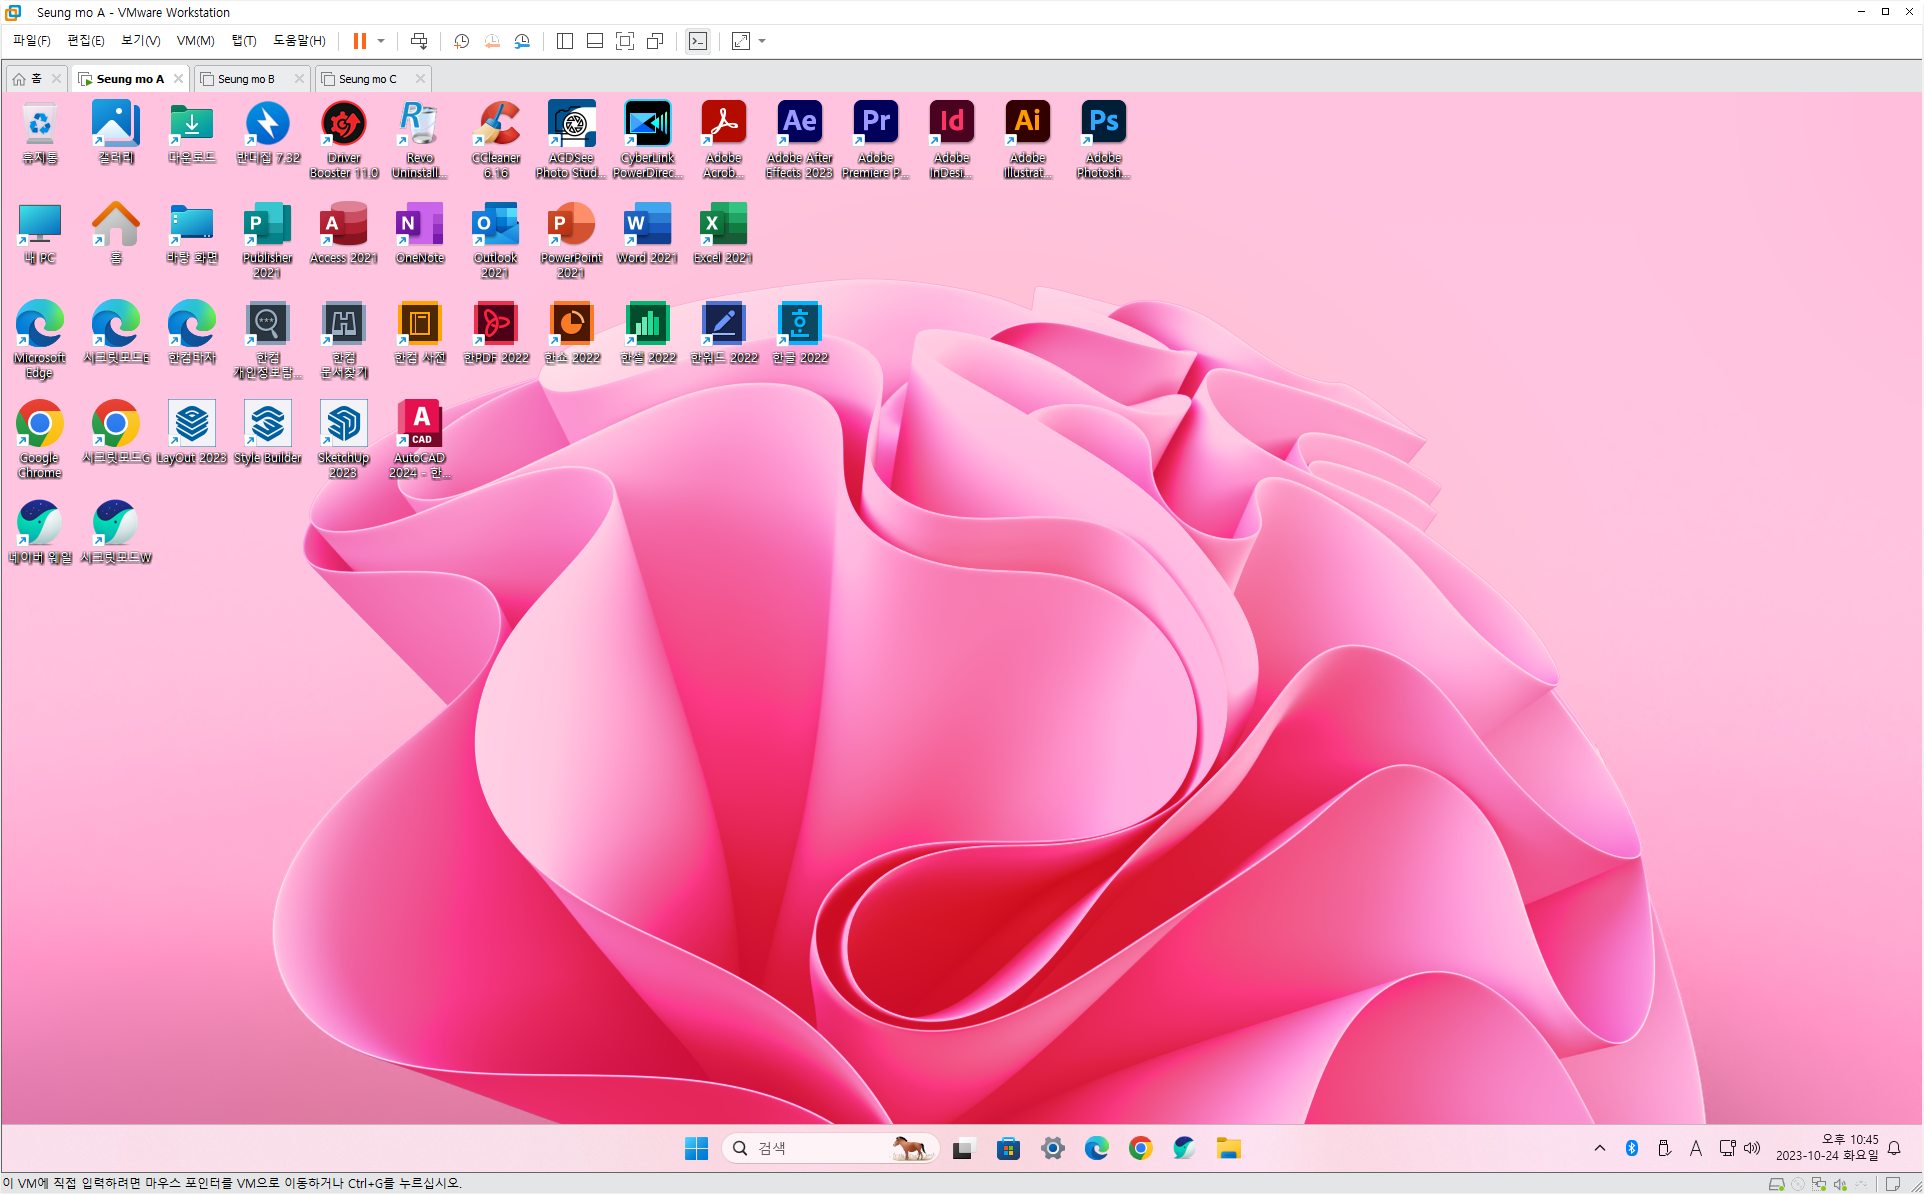Expand hidden system tray icons chevron

[x=1600, y=1148]
